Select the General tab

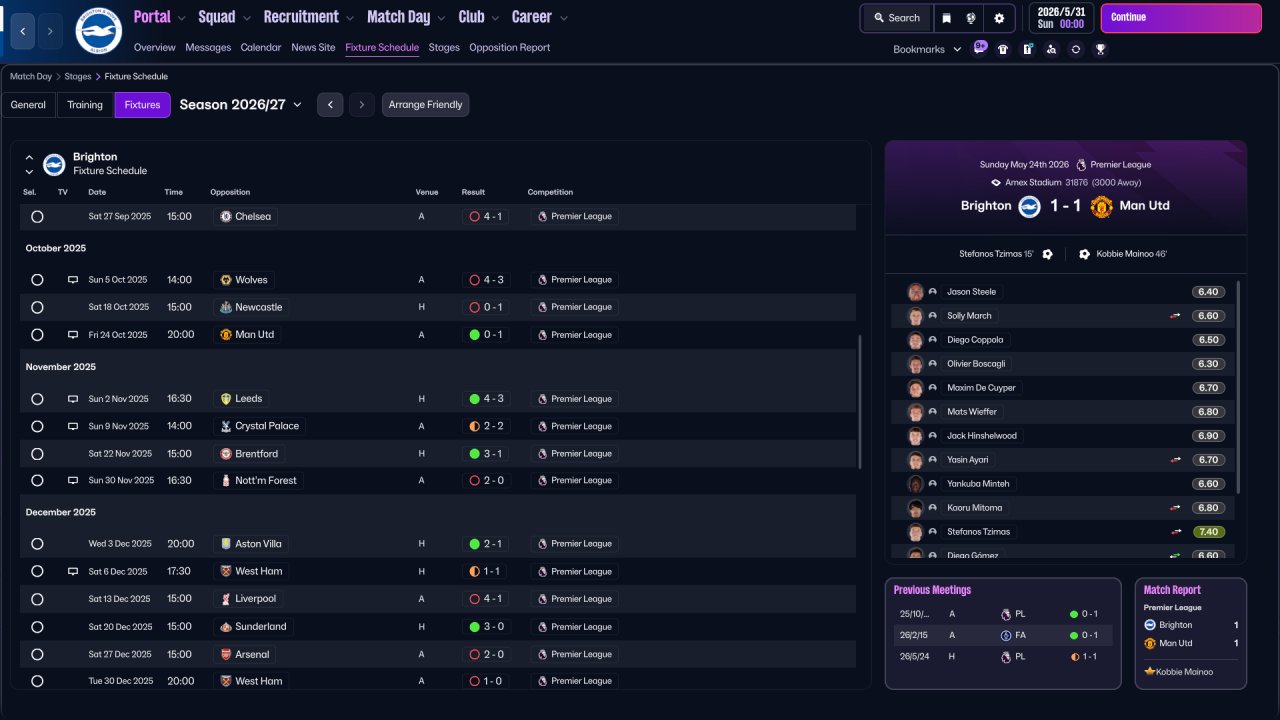[28, 105]
